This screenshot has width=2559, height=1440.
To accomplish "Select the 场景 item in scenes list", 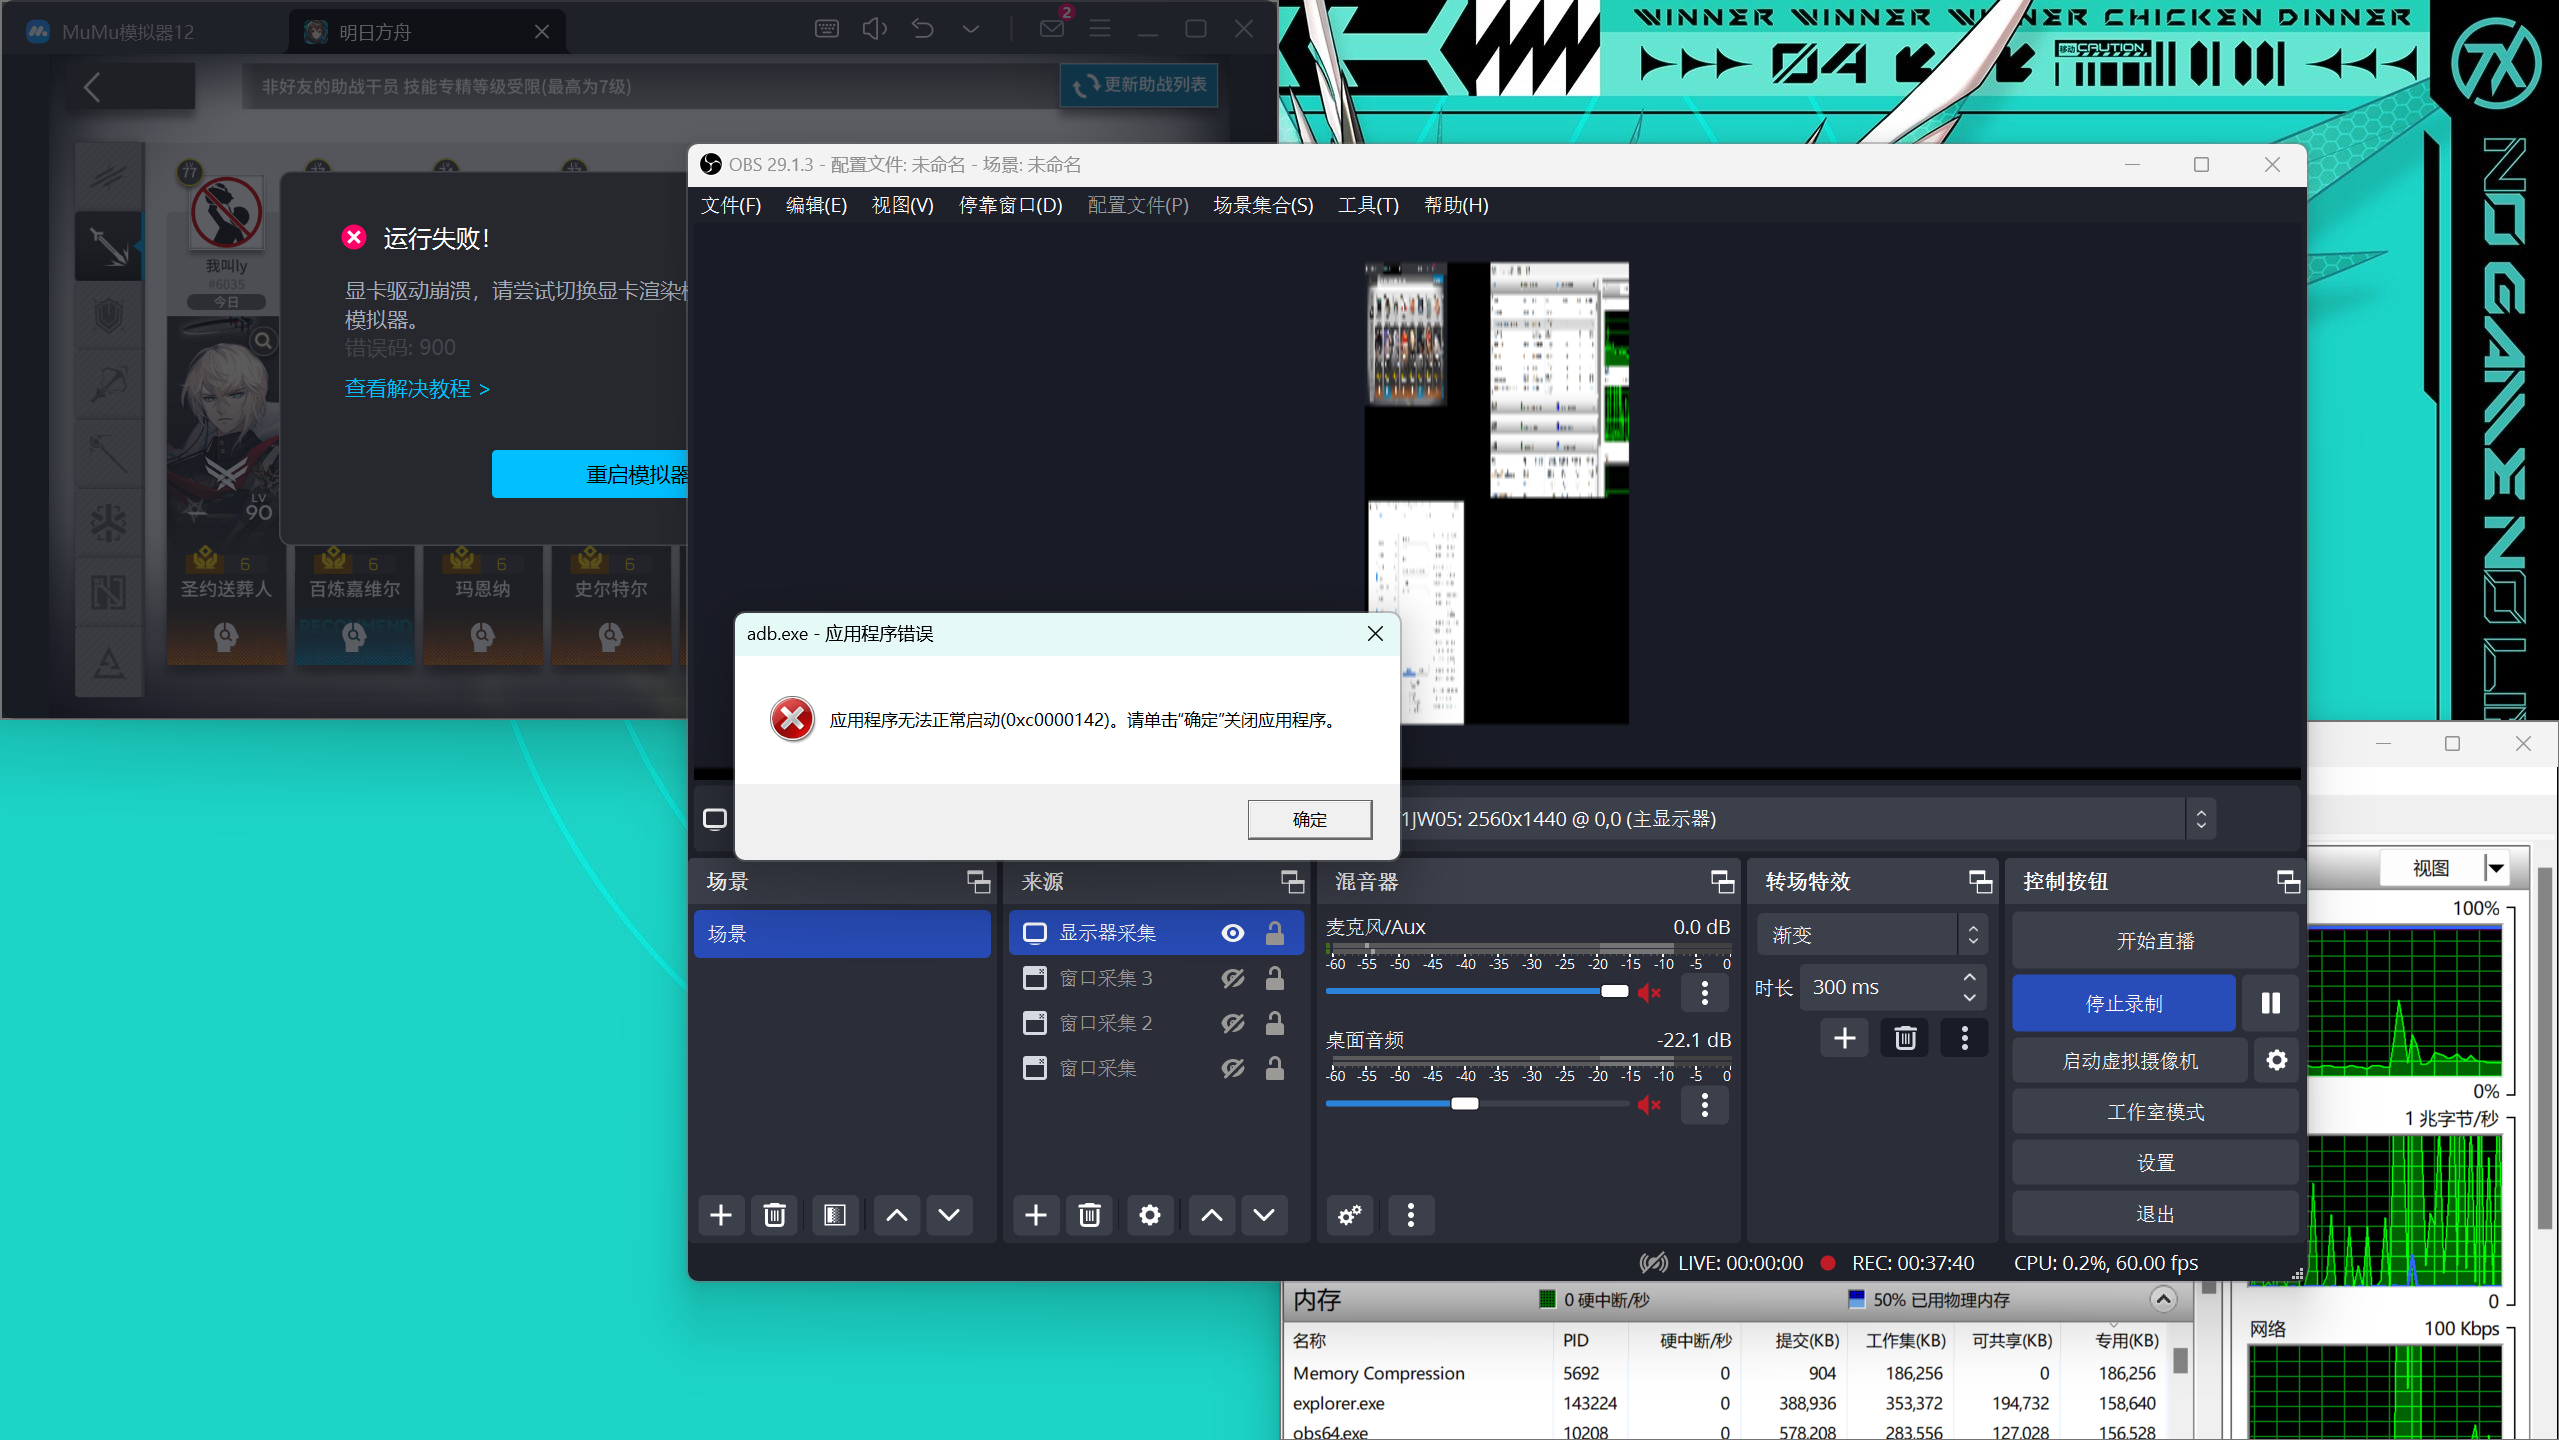I will (842, 934).
